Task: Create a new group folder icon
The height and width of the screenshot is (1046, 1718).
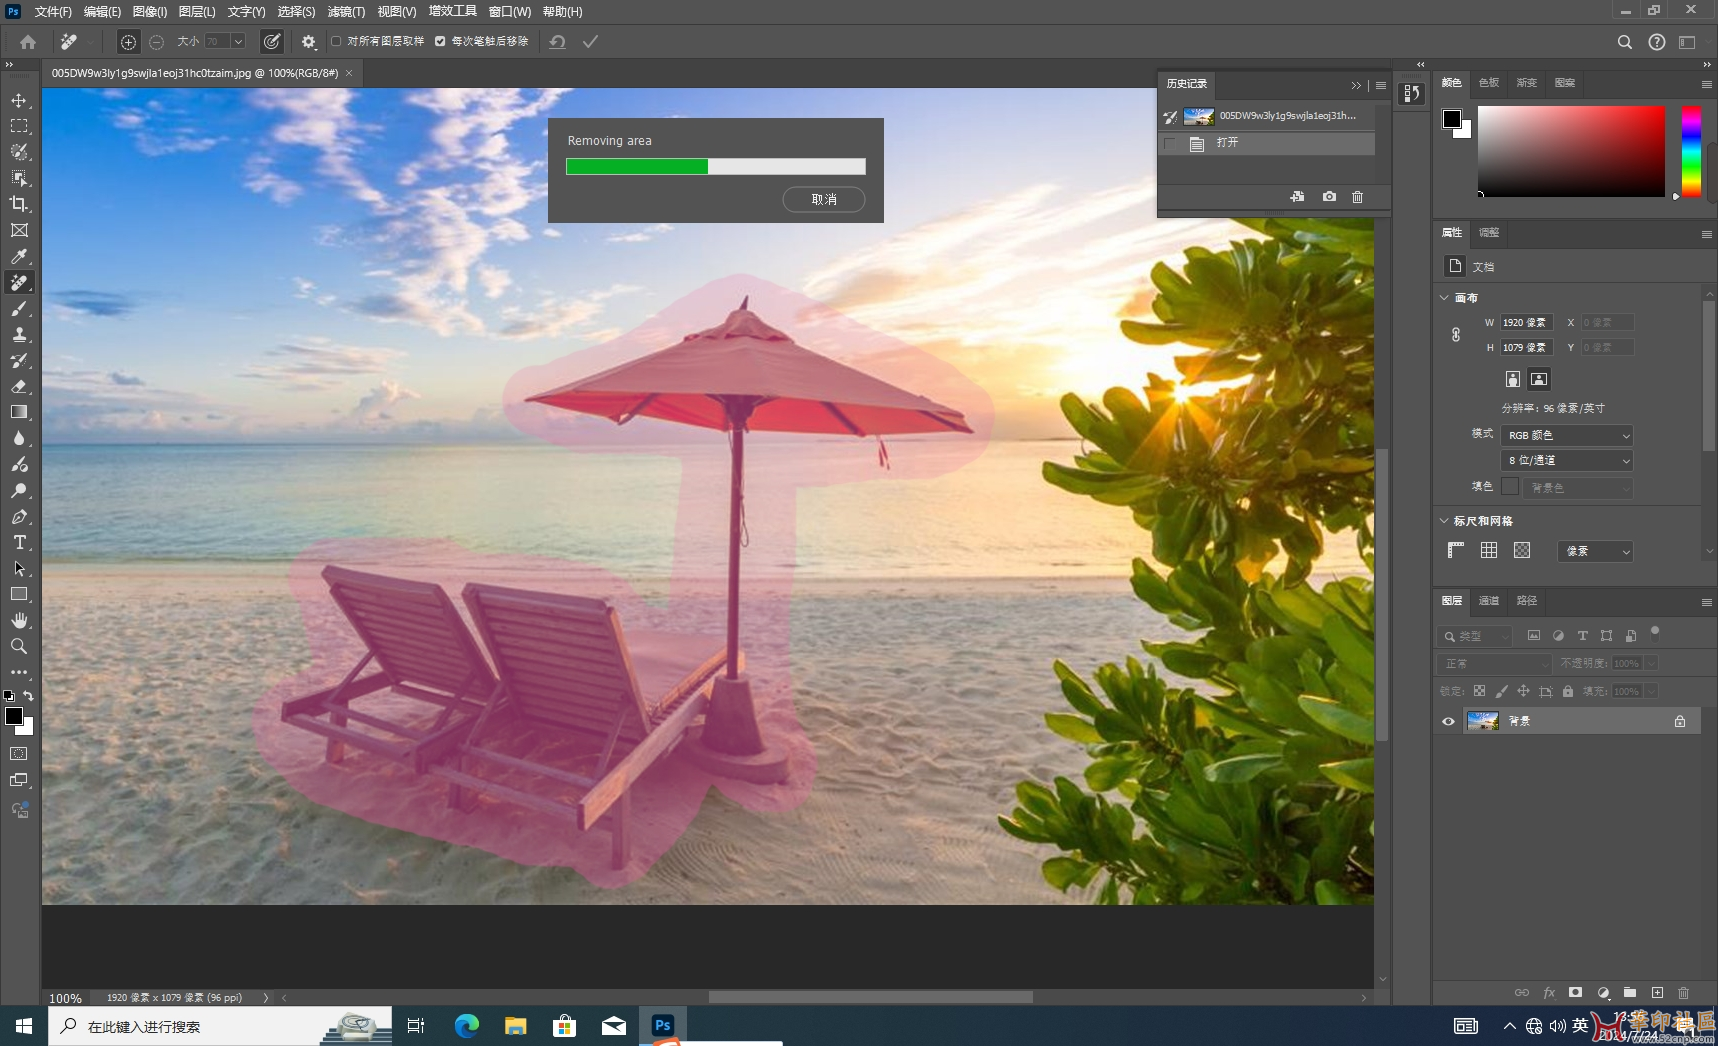Action: point(1630,992)
